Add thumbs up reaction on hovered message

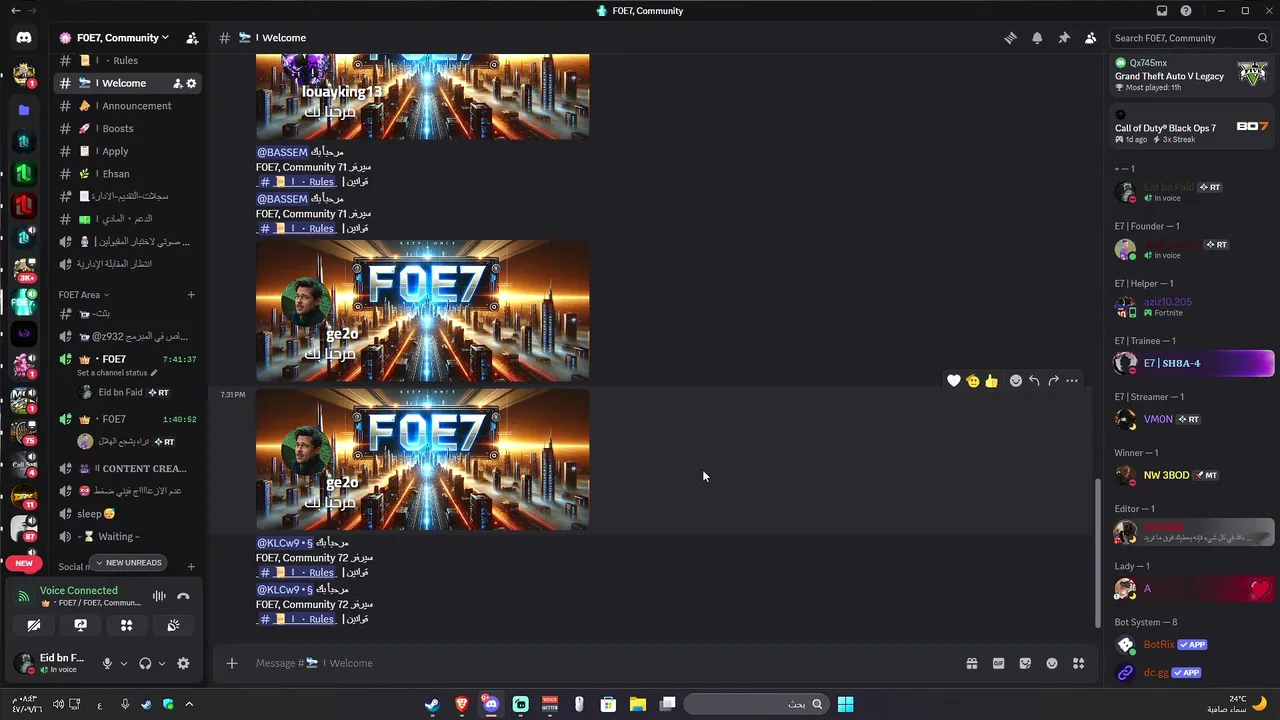[991, 381]
